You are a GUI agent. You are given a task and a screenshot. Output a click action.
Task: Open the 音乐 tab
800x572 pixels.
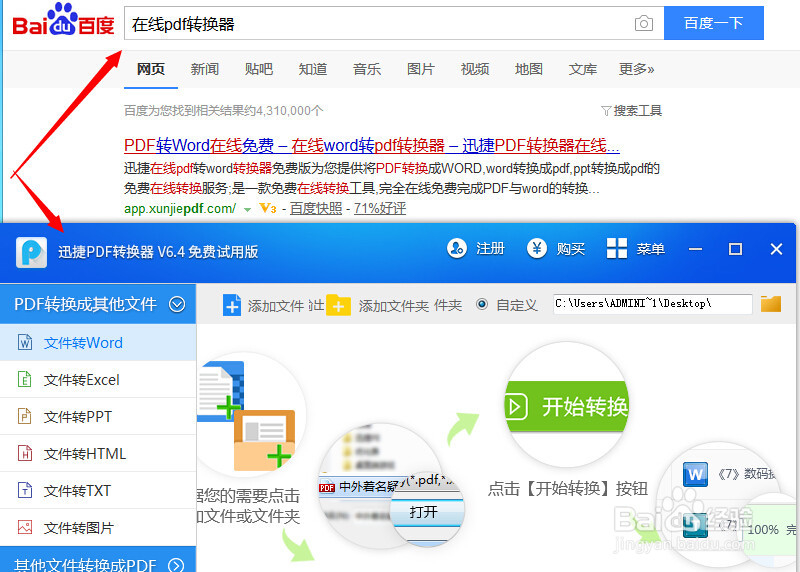(367, 69)
